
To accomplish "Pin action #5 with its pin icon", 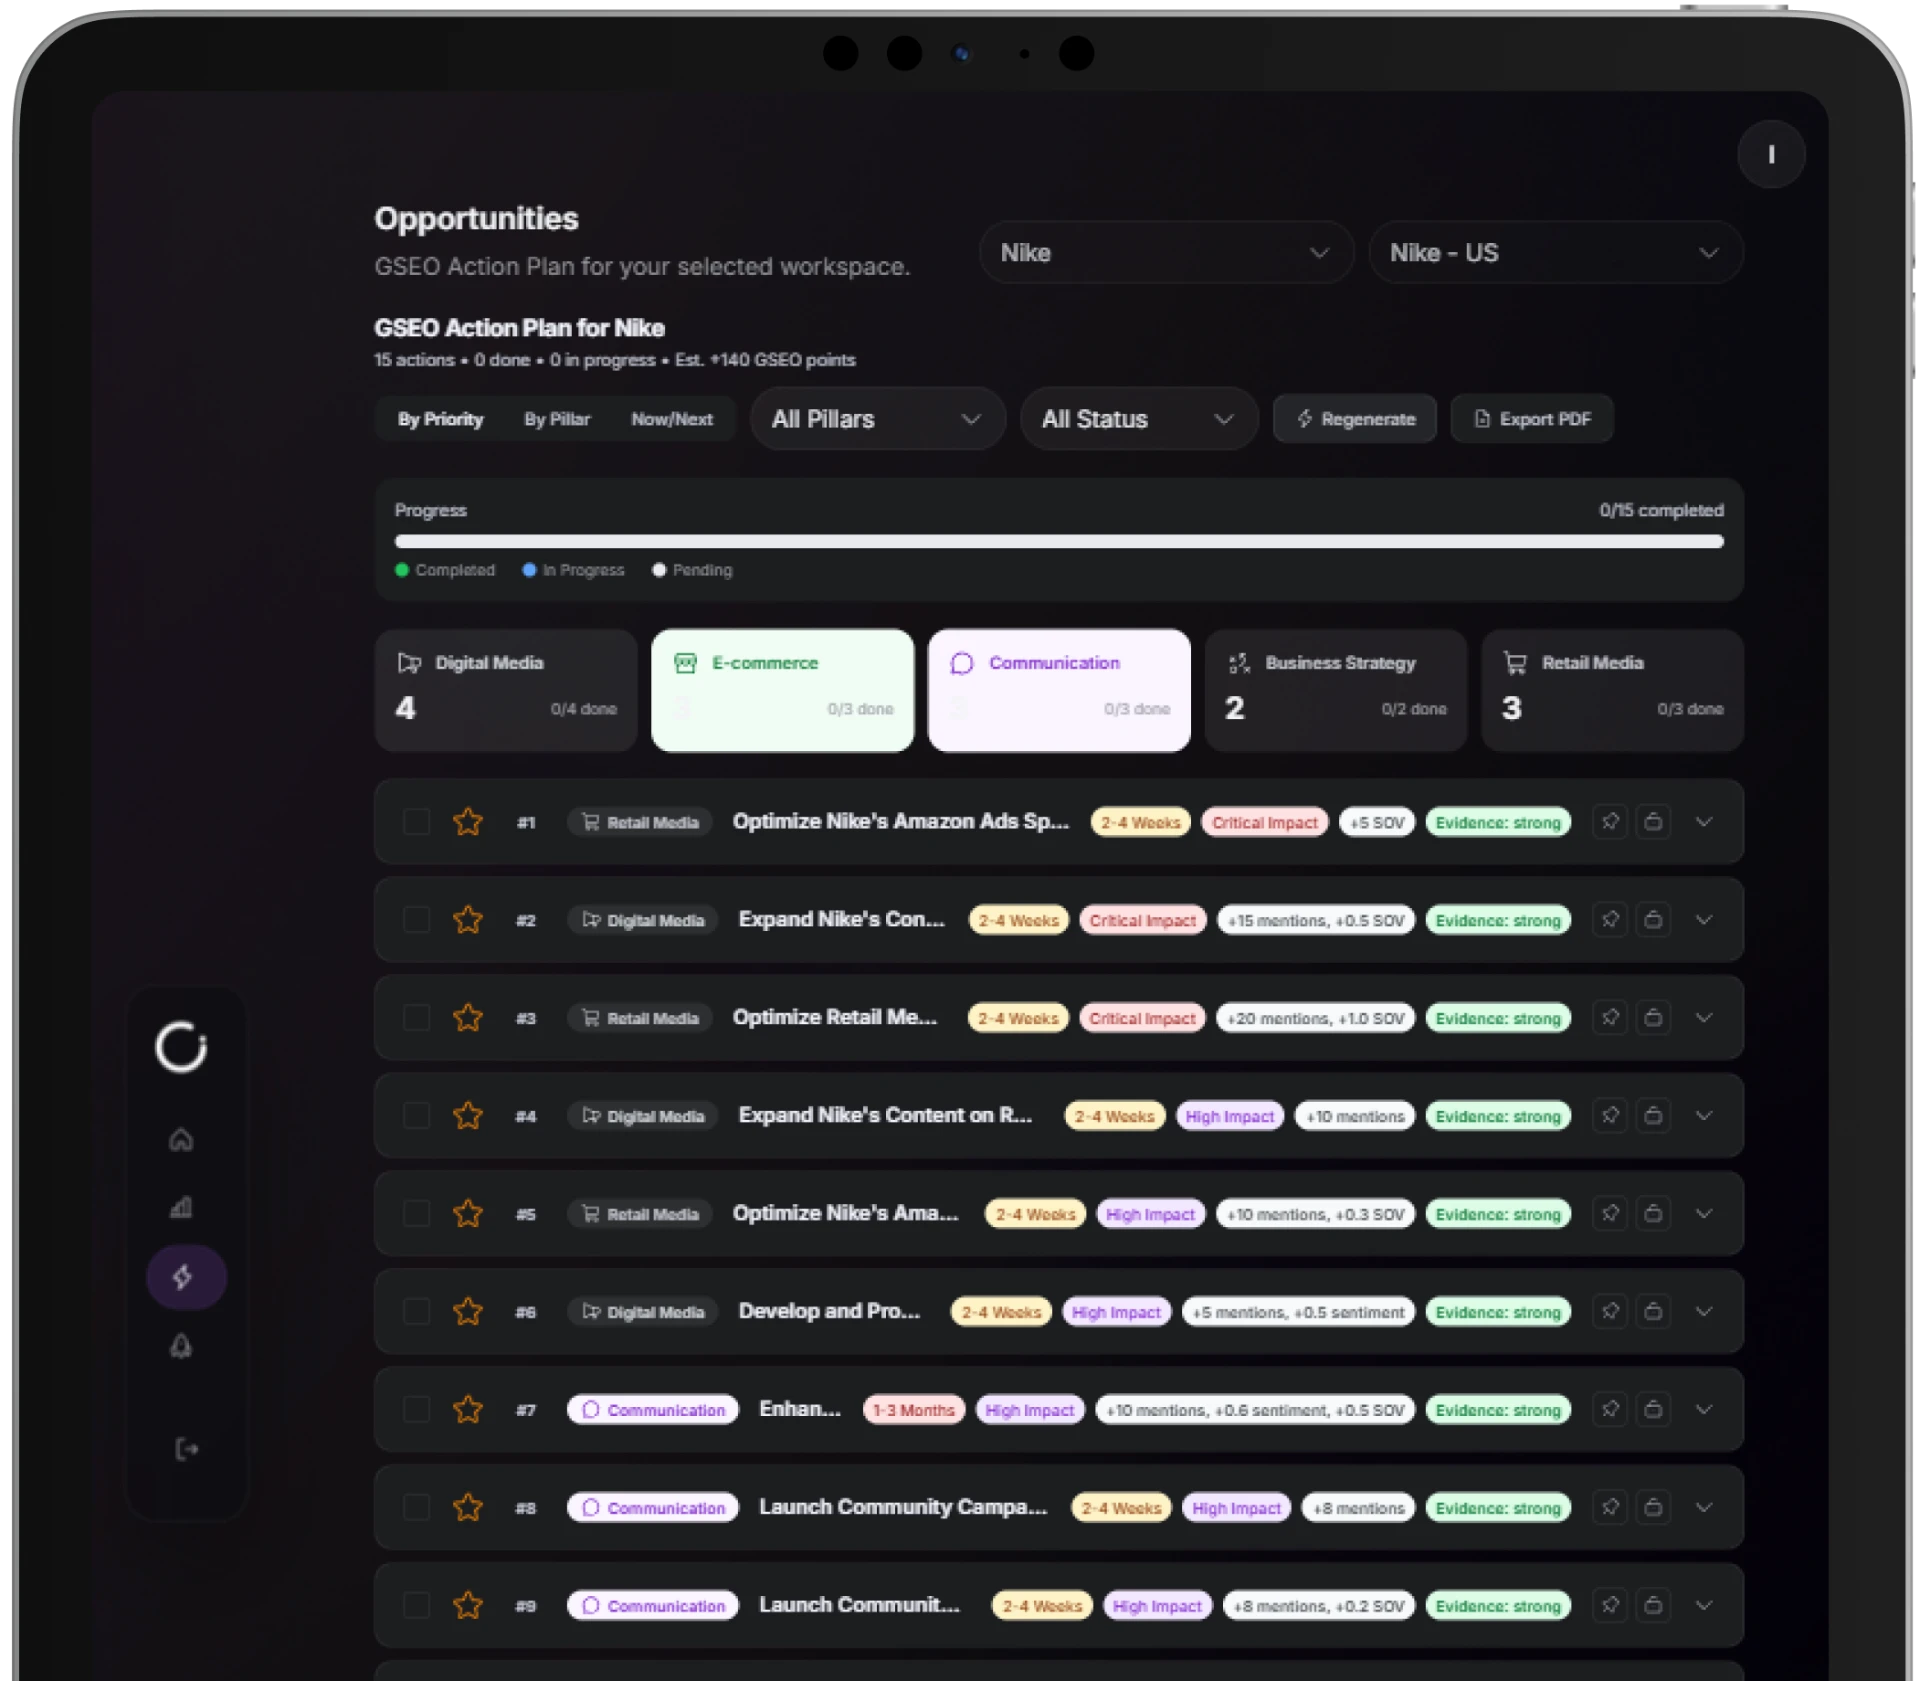I will pyautogui.click(x=1610, y=1213).
